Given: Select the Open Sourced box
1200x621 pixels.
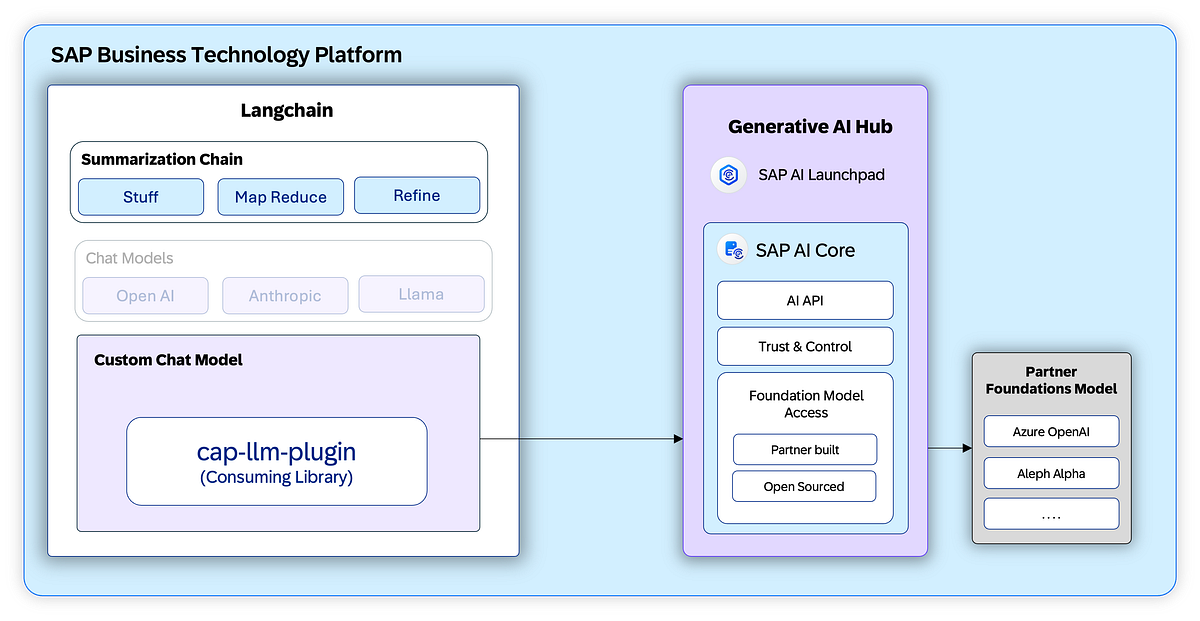Looking at the screenshot, I should pyautogui.click(x=805, y=487).
